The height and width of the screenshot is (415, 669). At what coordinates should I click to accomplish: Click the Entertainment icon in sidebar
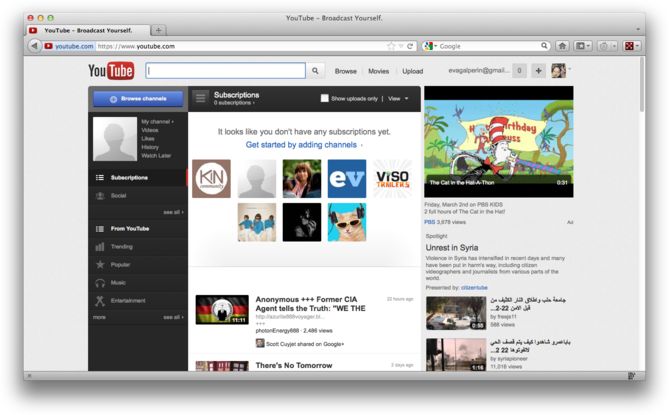(100, 300)
